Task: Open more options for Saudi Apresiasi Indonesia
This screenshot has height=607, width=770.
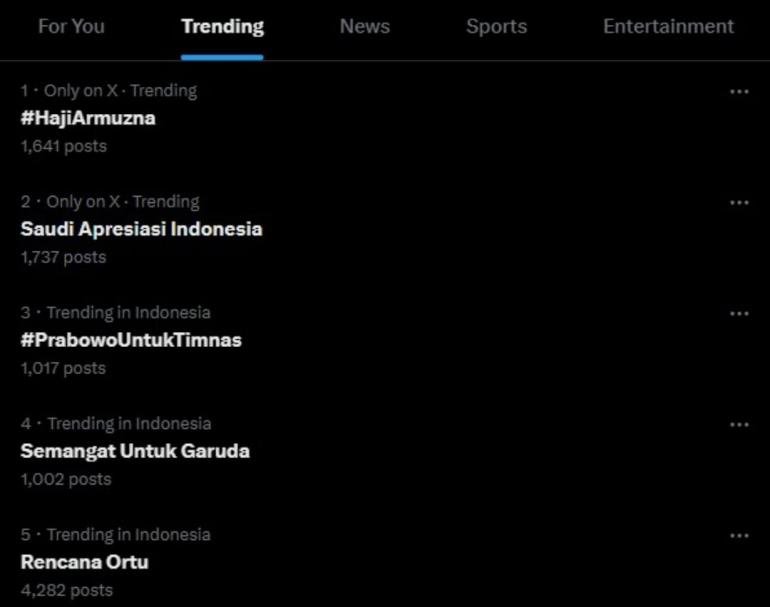Action: 739,203
